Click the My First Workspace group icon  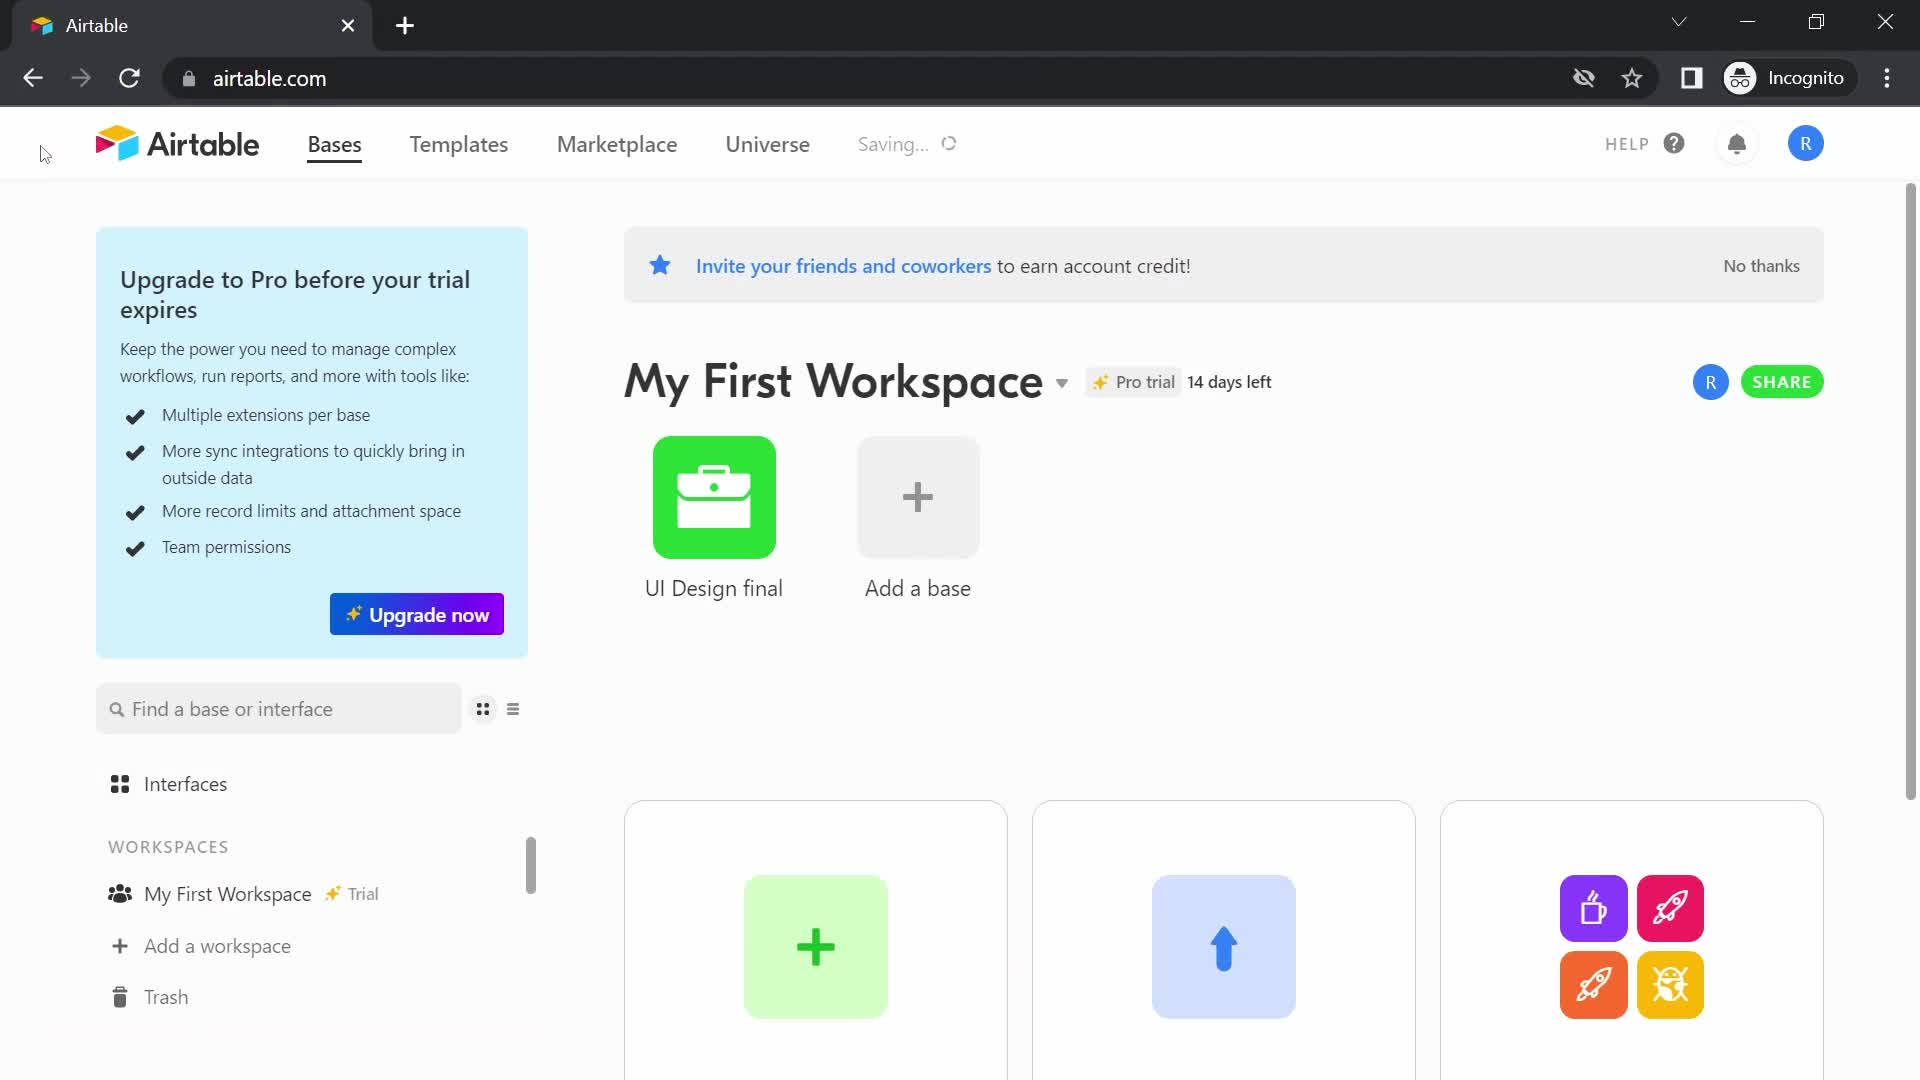(x=120, y=893)
